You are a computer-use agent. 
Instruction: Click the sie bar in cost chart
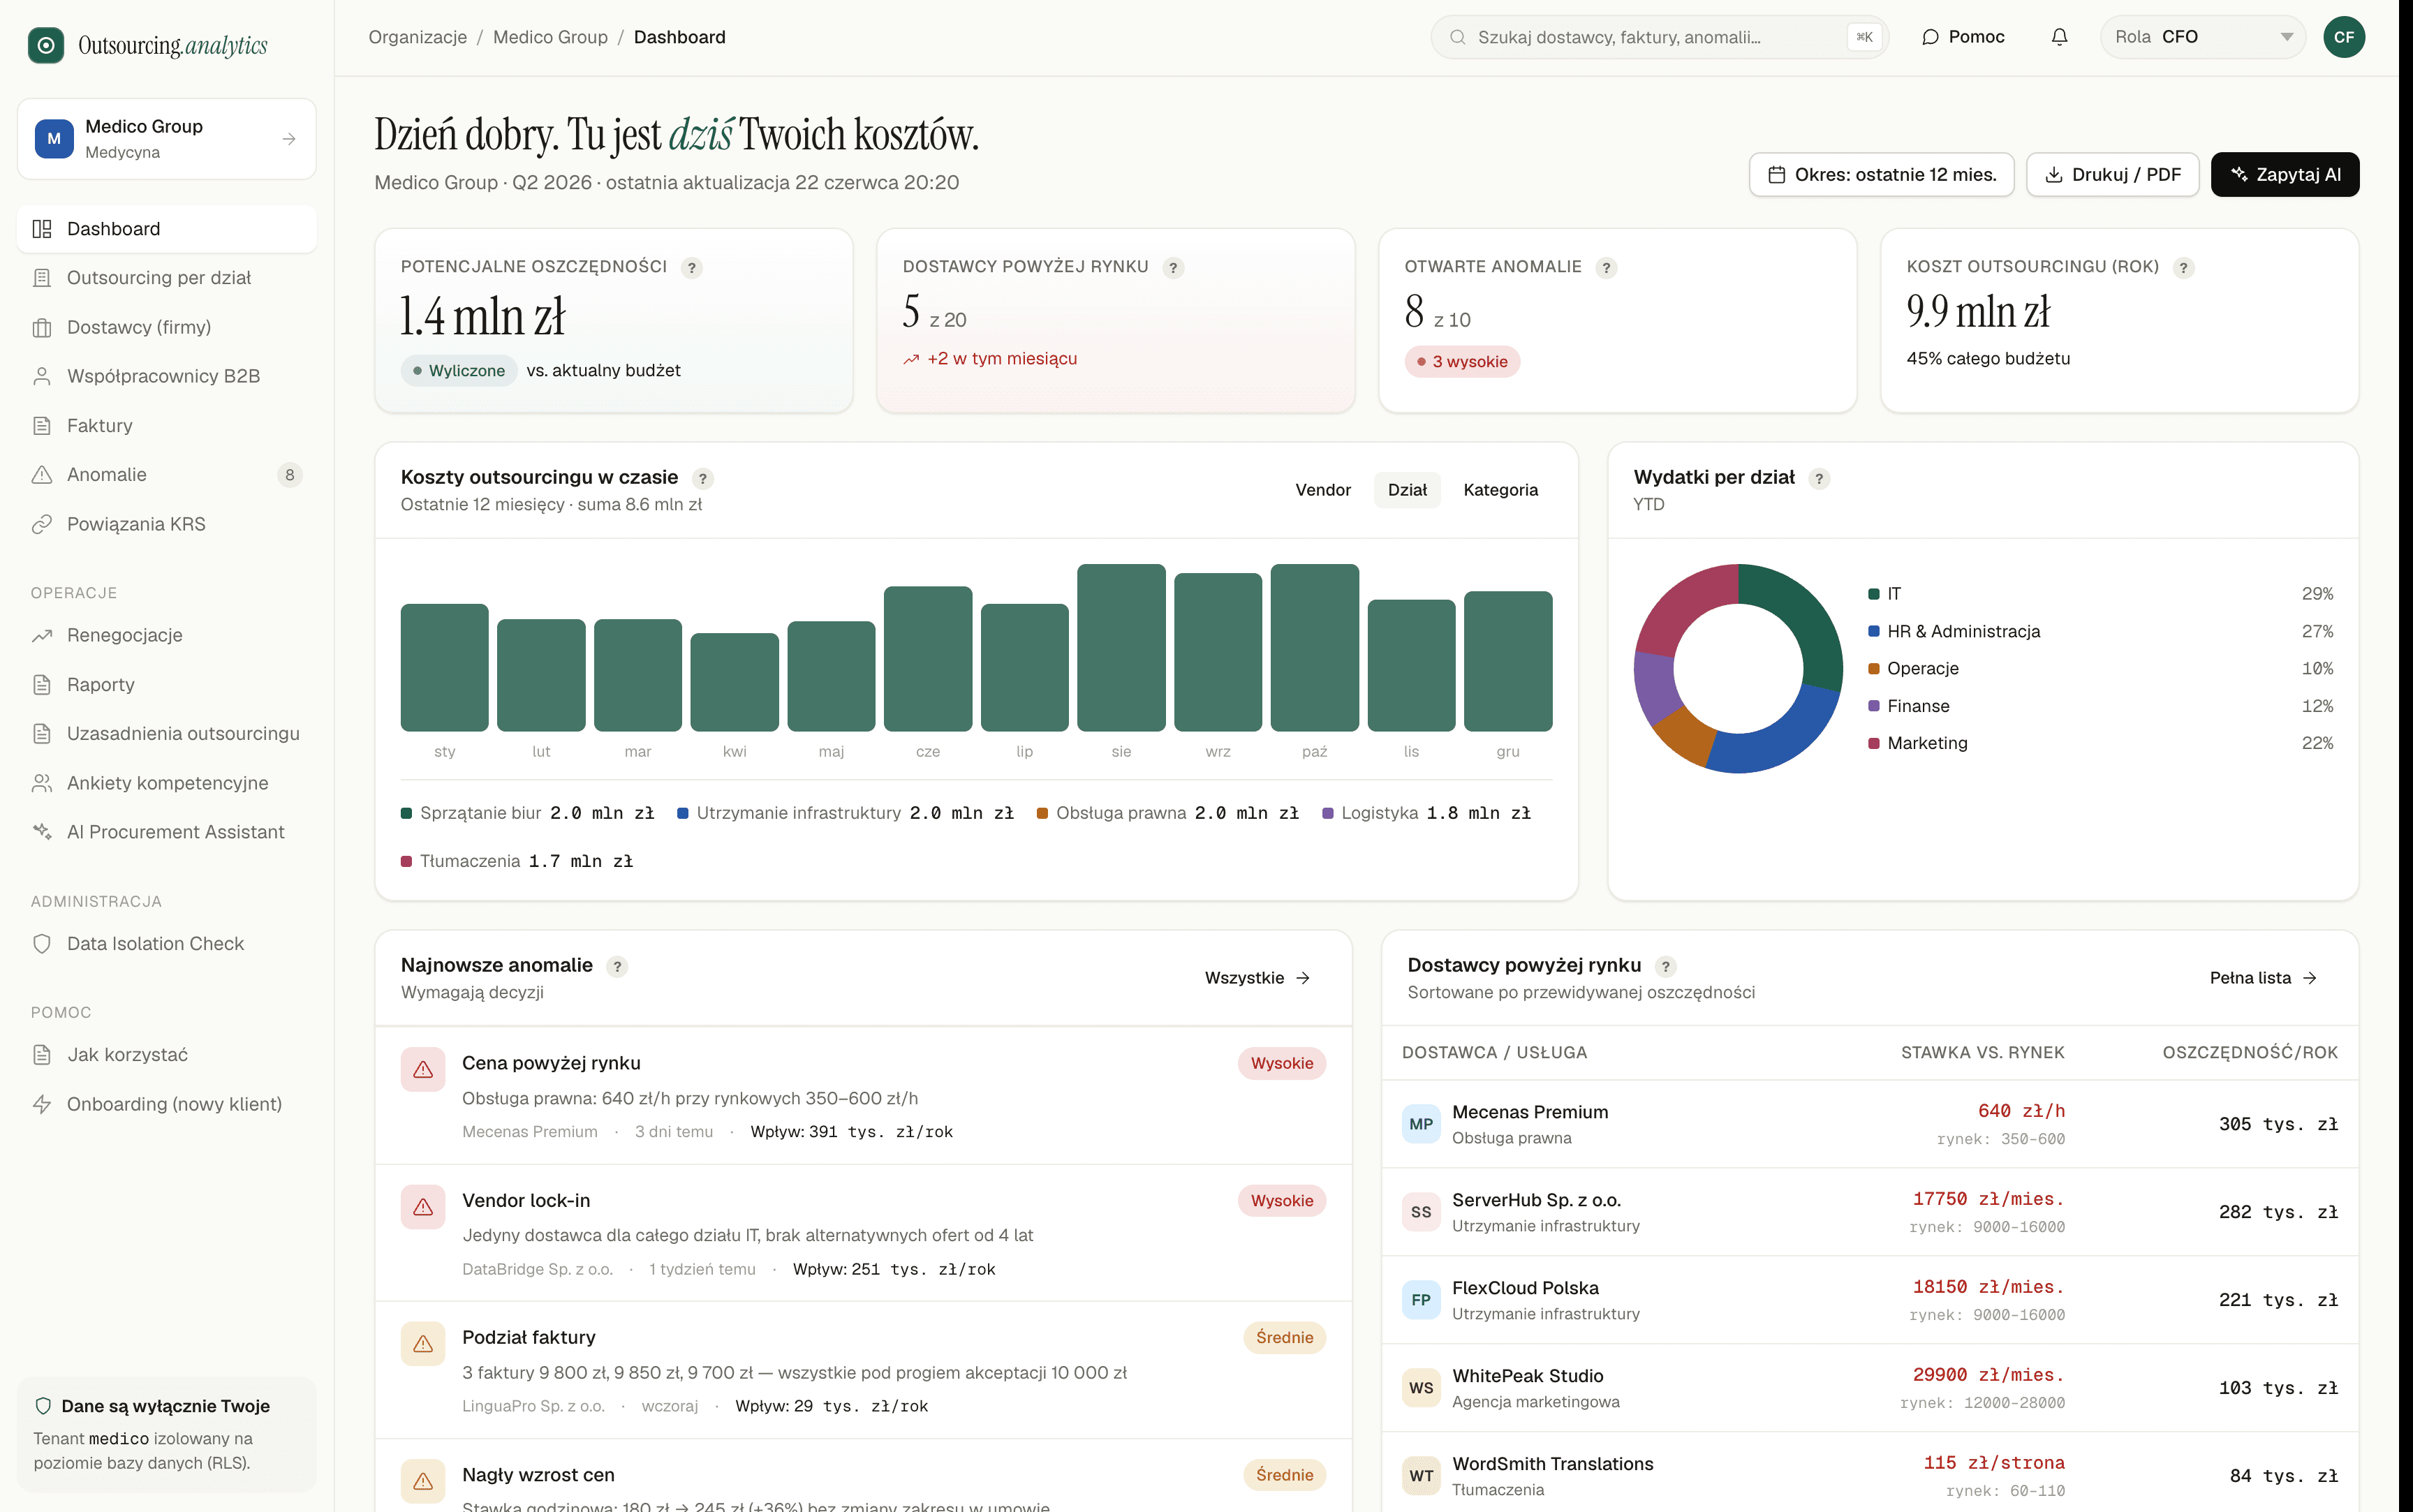(1121, 648)
